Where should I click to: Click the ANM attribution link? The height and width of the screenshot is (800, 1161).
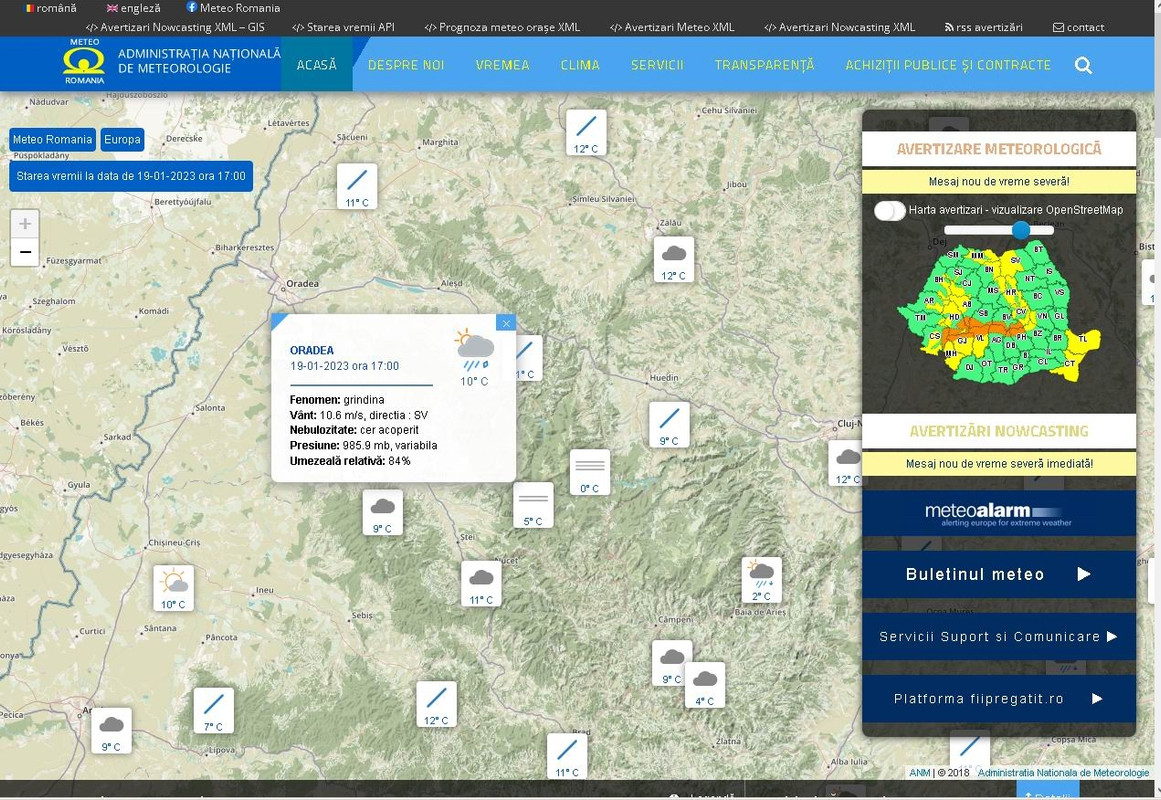point(920,773)
